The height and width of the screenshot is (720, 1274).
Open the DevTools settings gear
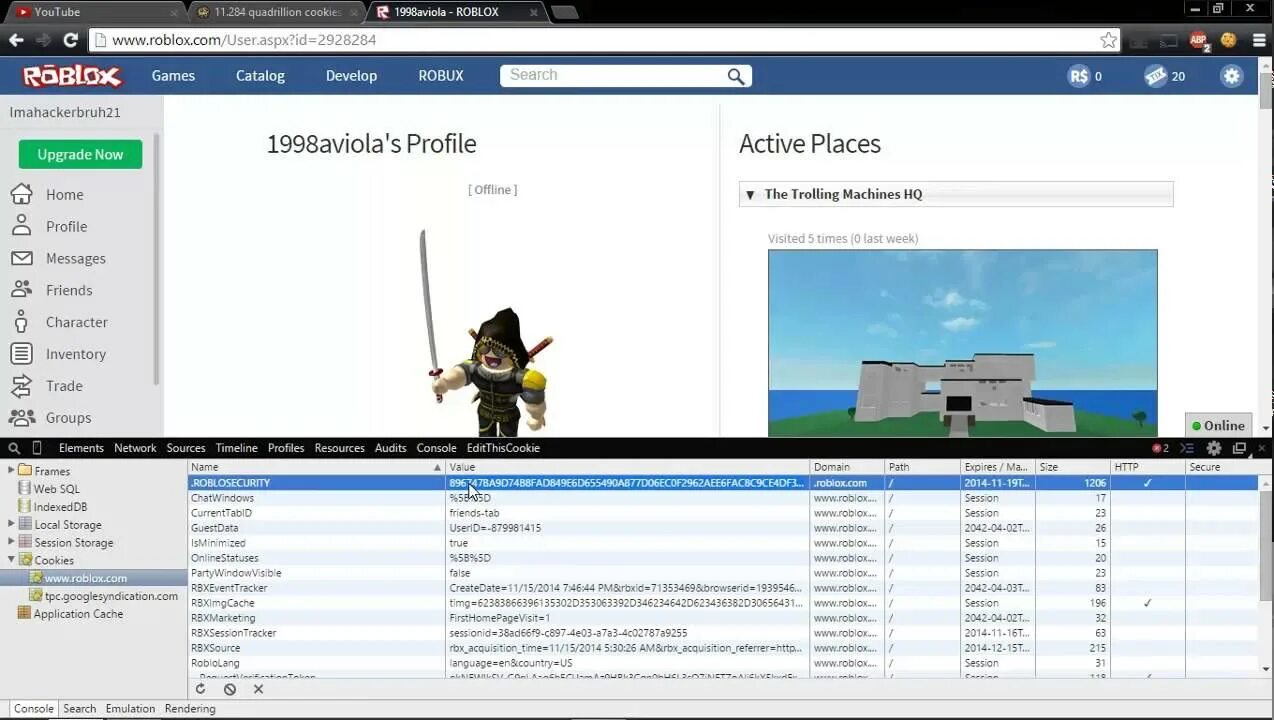(x=1214, y=448)
